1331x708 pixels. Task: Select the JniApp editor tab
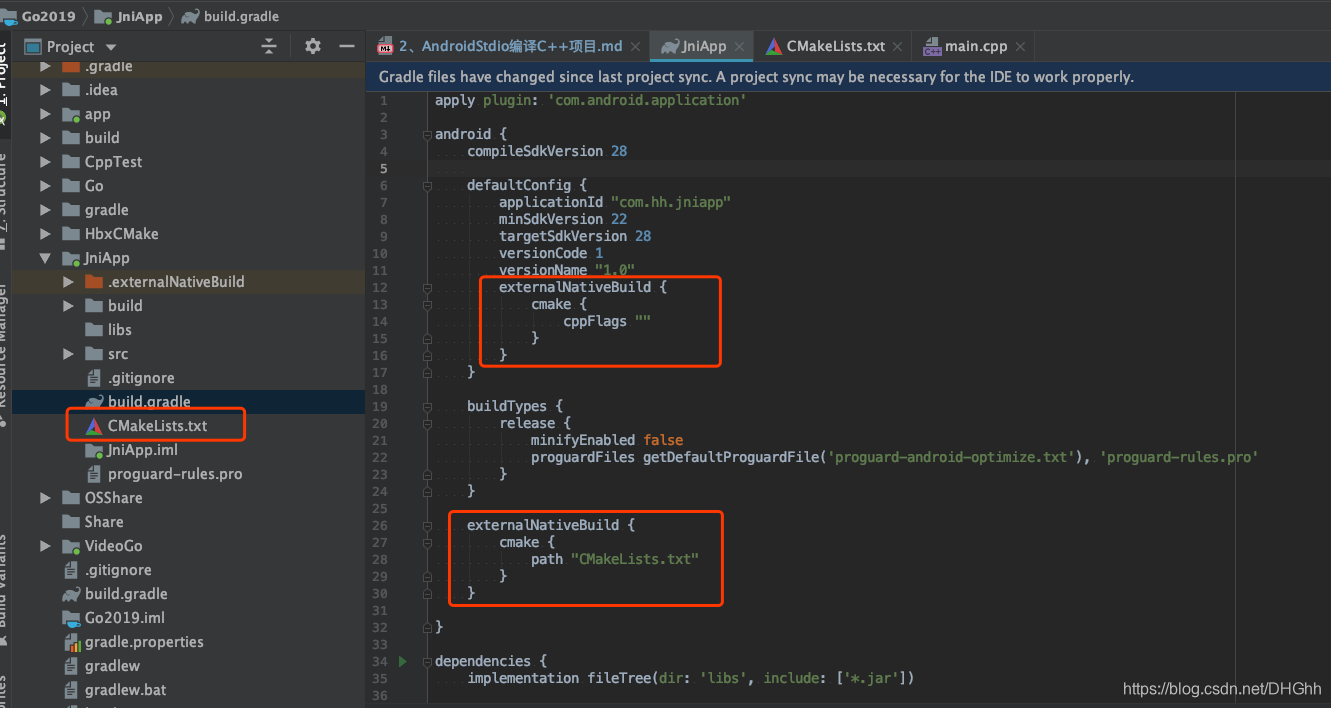pos(701,46)
